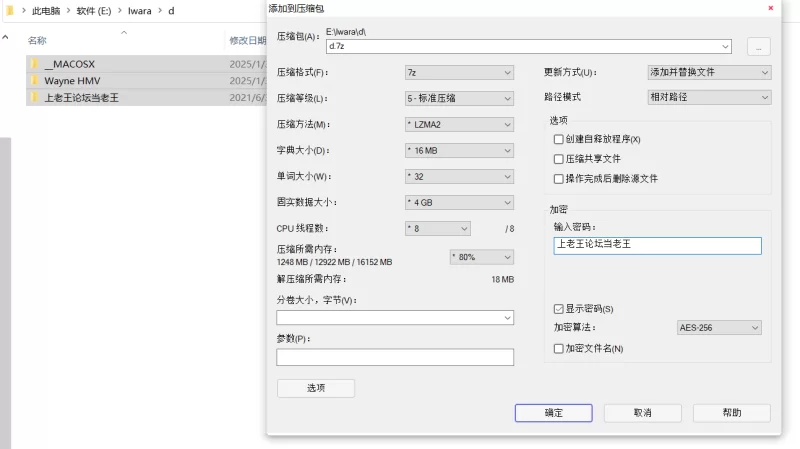The image size is (800, 449).
Task: Click the chevron after 此电脑 in the breadcrumb
Action: pos(68,10)
